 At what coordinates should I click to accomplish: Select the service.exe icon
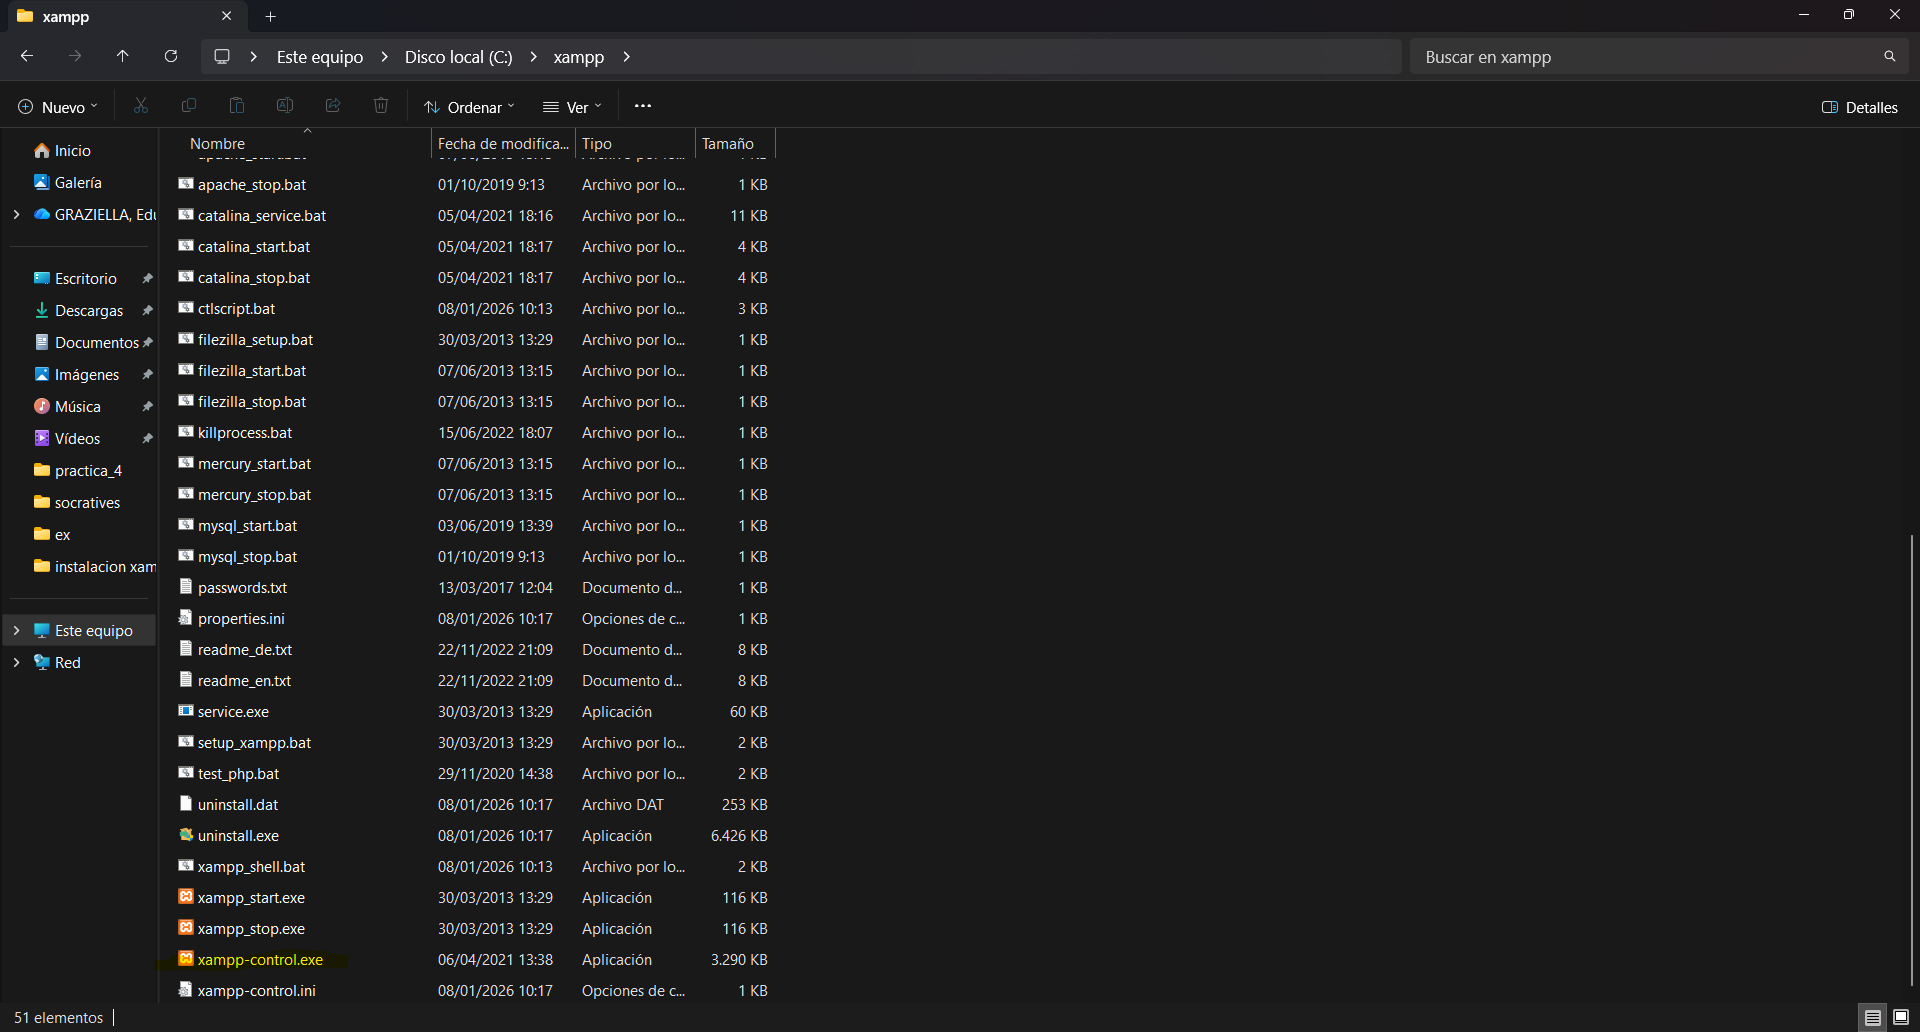(186, 711)
